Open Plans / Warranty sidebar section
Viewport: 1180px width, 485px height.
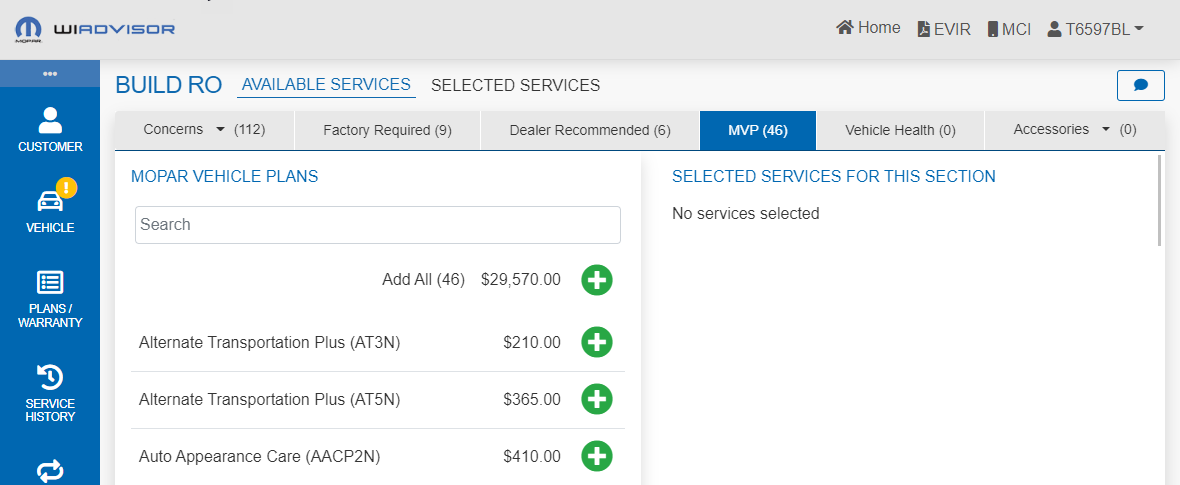[50, 298]
